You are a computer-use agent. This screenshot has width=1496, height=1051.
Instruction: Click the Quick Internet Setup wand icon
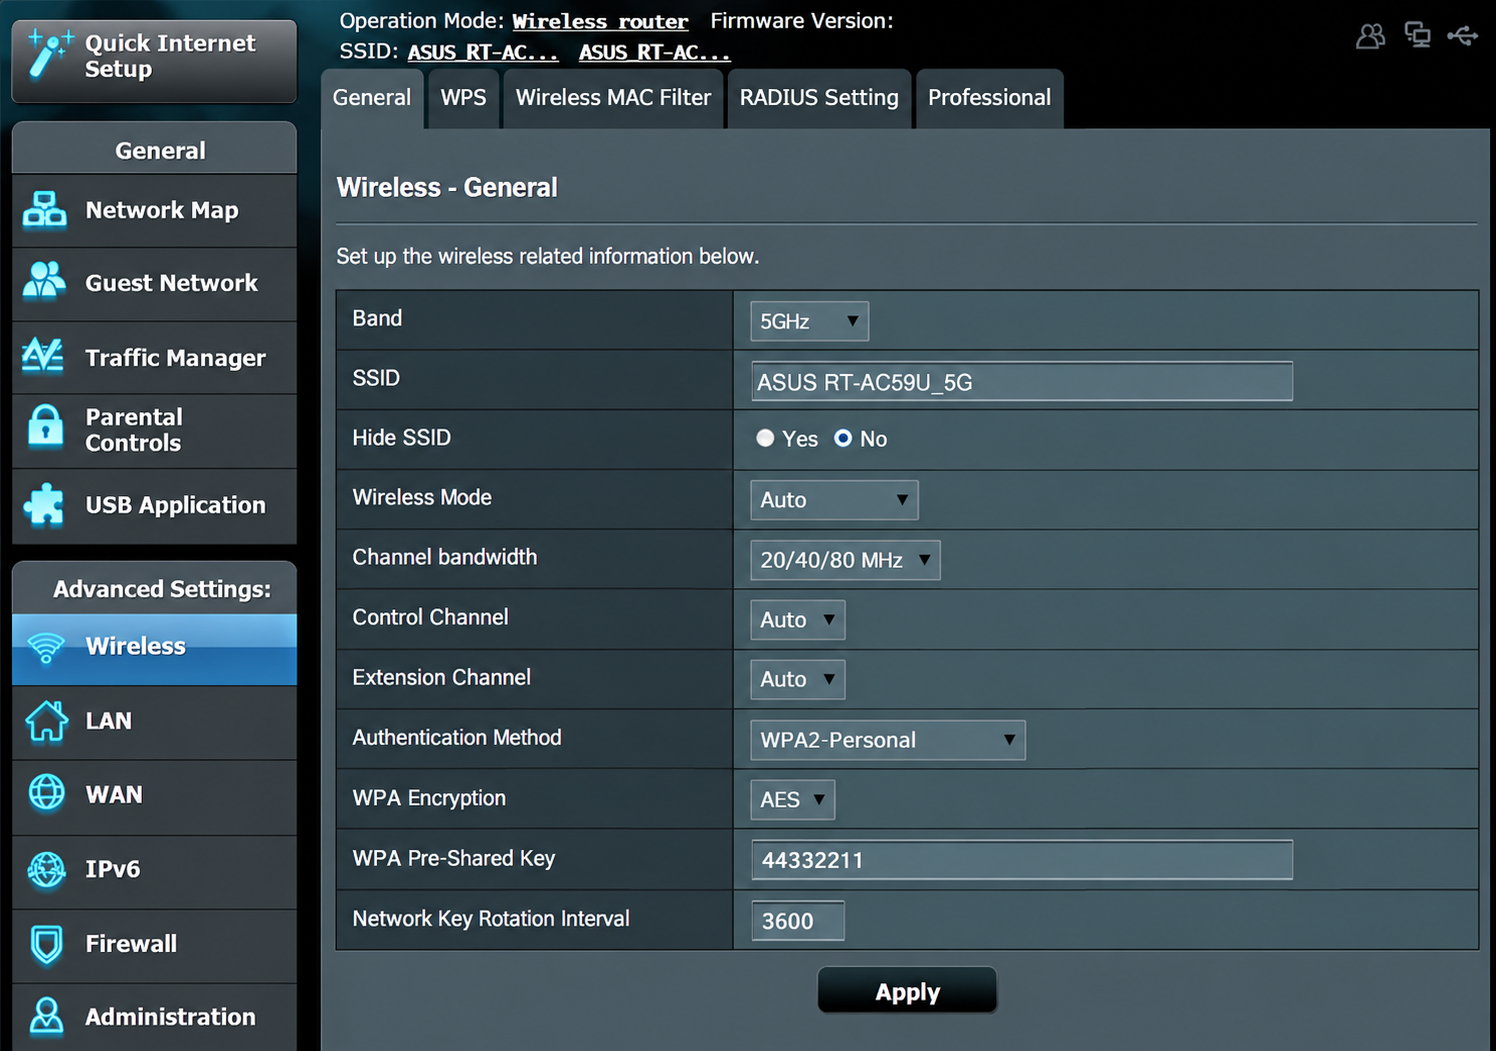[49, 54]
